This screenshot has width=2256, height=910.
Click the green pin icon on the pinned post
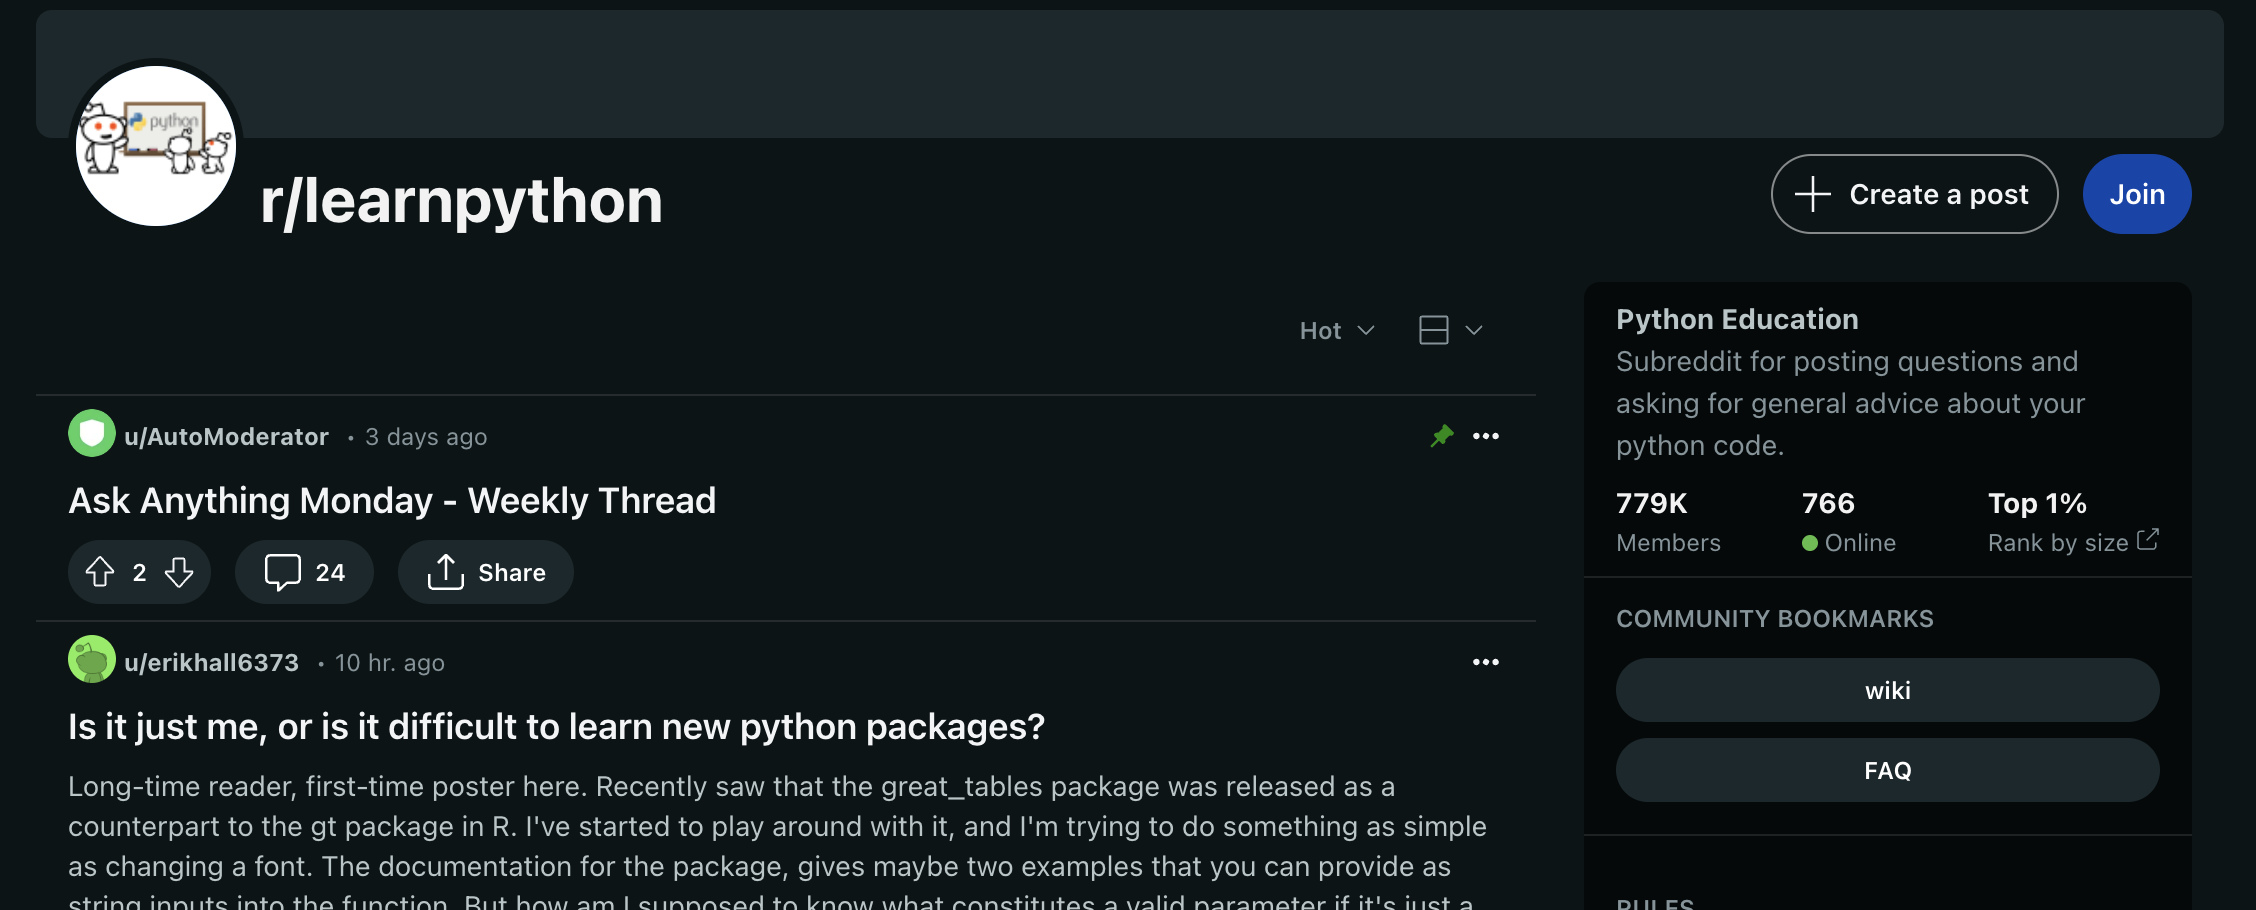(x=1442, y=435)
